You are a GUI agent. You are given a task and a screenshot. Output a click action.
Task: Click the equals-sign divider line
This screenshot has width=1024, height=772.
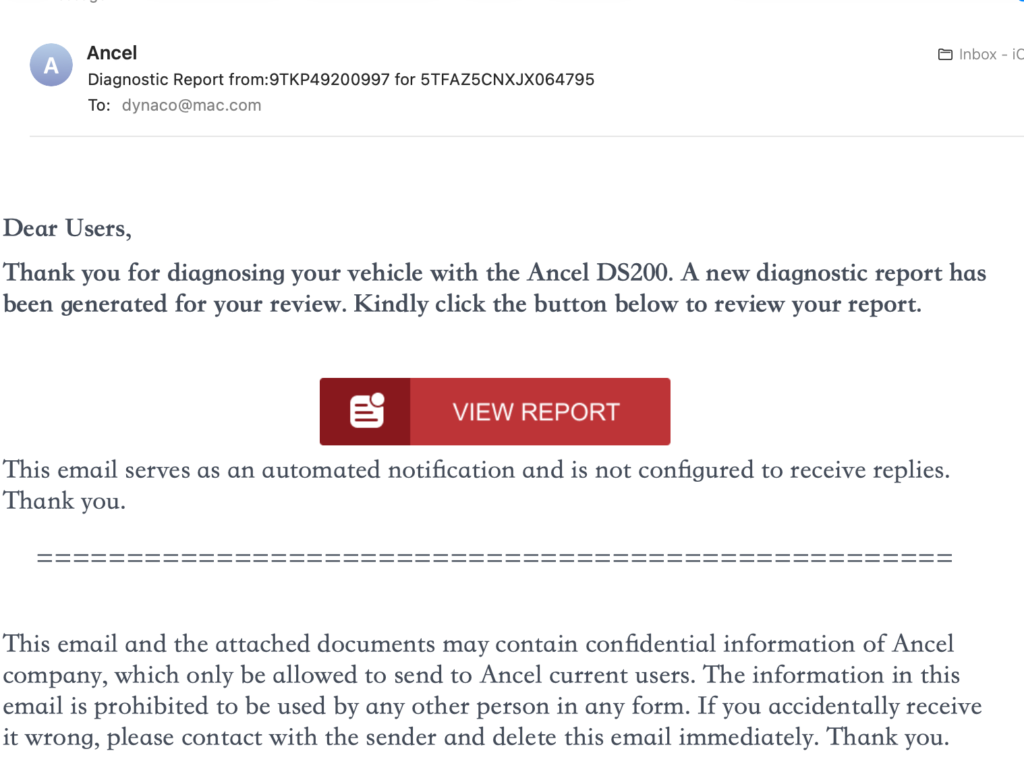(x=494, y=558)
